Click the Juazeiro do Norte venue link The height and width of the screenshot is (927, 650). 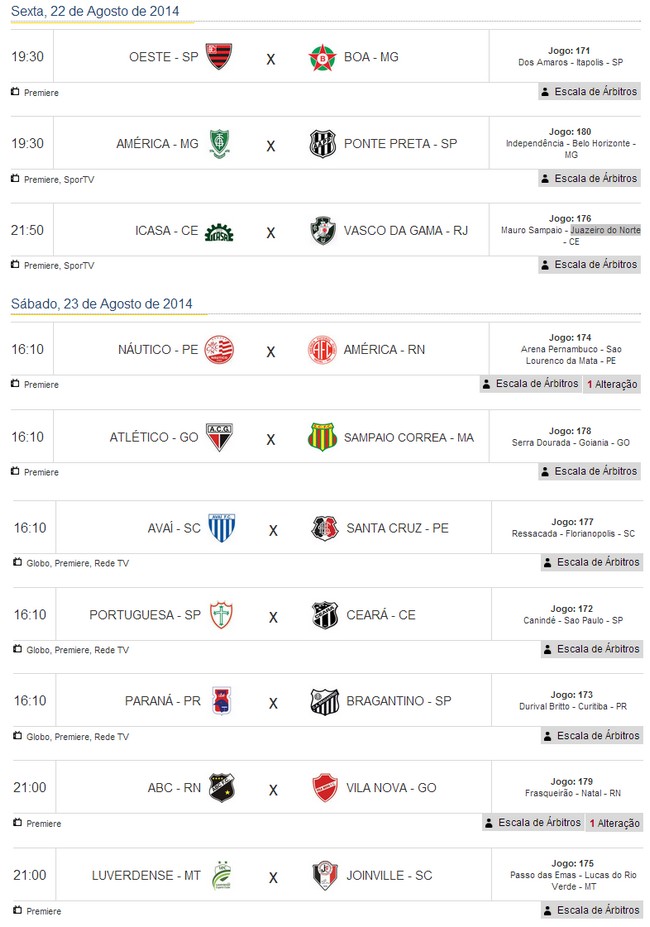click(599, 230)
